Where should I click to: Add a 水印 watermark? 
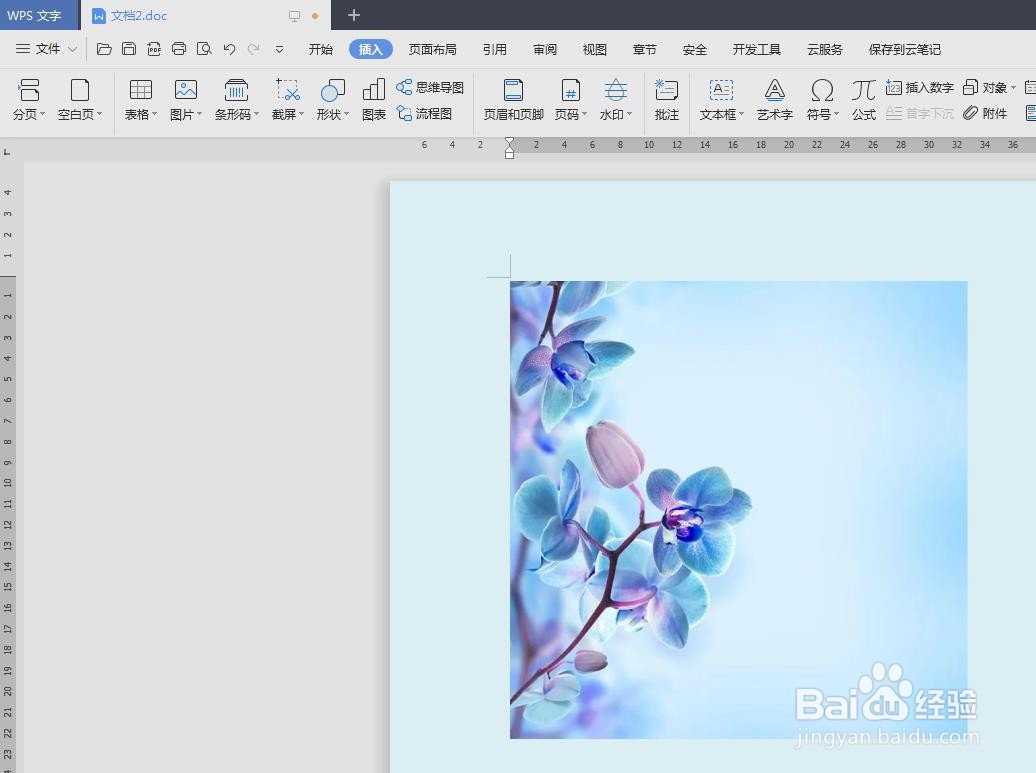coord(616,100)
